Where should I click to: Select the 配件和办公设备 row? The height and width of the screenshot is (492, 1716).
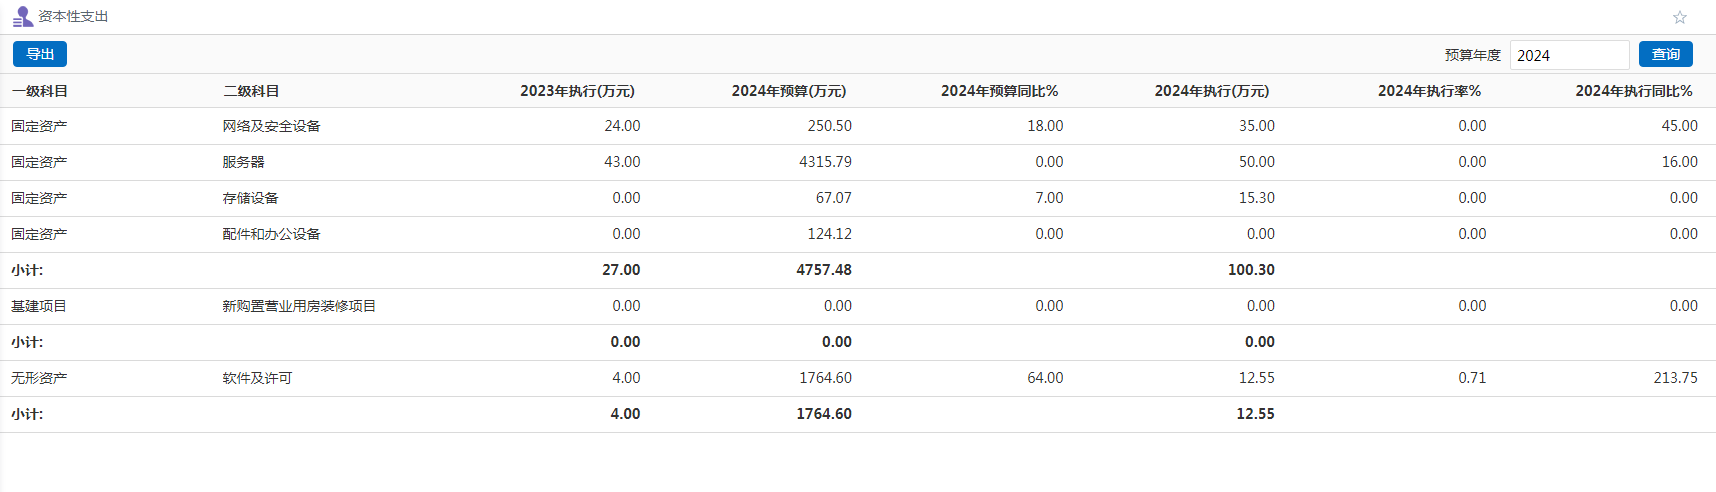pos(271,234)
